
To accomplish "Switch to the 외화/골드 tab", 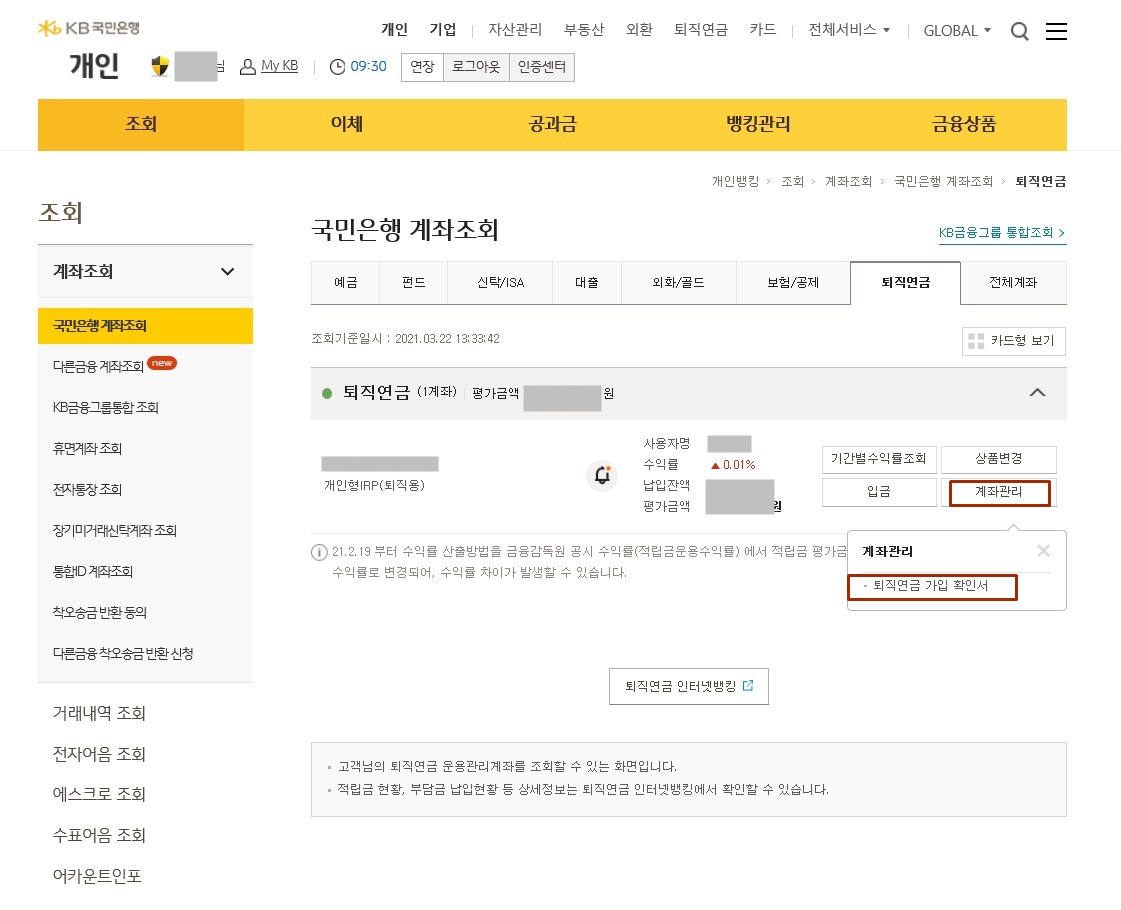I will click(678, 282).
